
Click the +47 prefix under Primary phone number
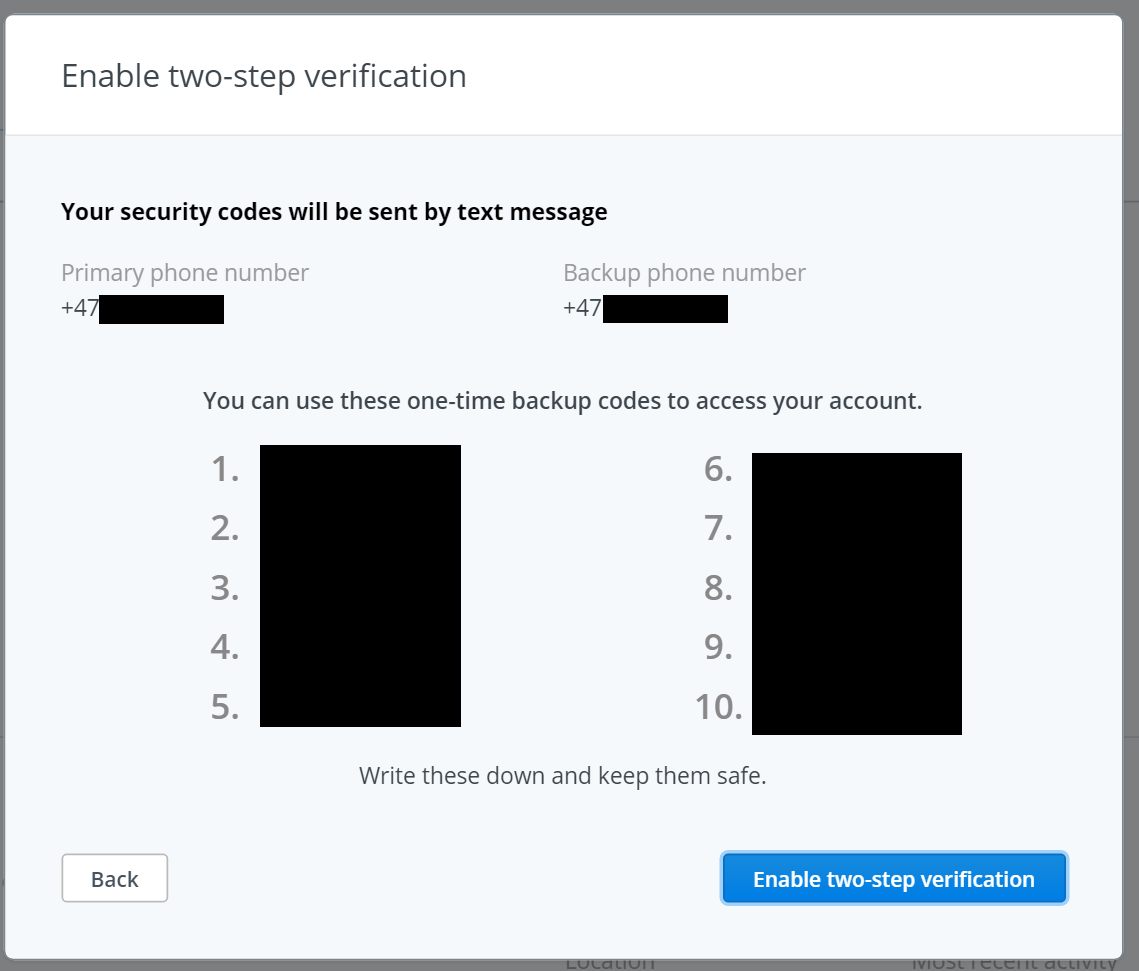click(80, 308)
